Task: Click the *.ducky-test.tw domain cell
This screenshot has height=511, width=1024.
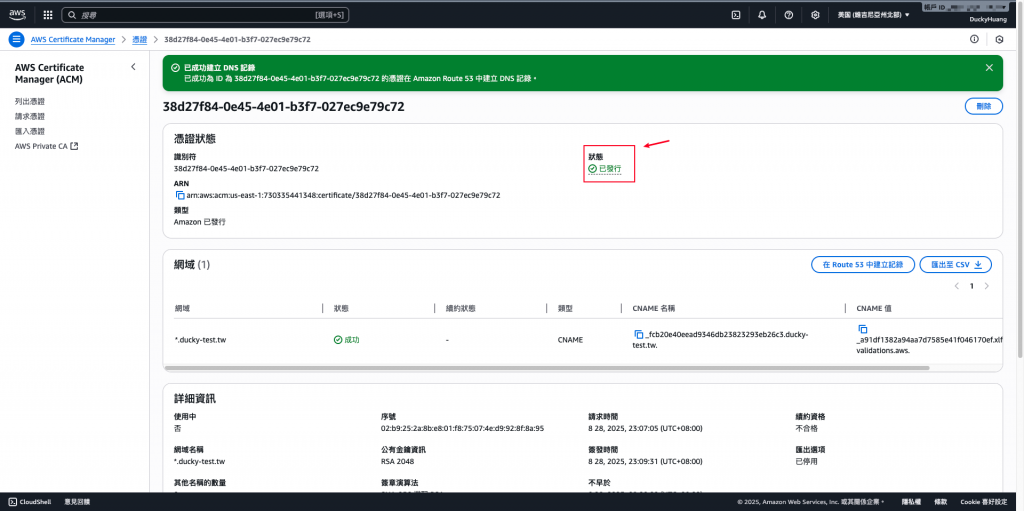Action: click(x=200, y=340)
